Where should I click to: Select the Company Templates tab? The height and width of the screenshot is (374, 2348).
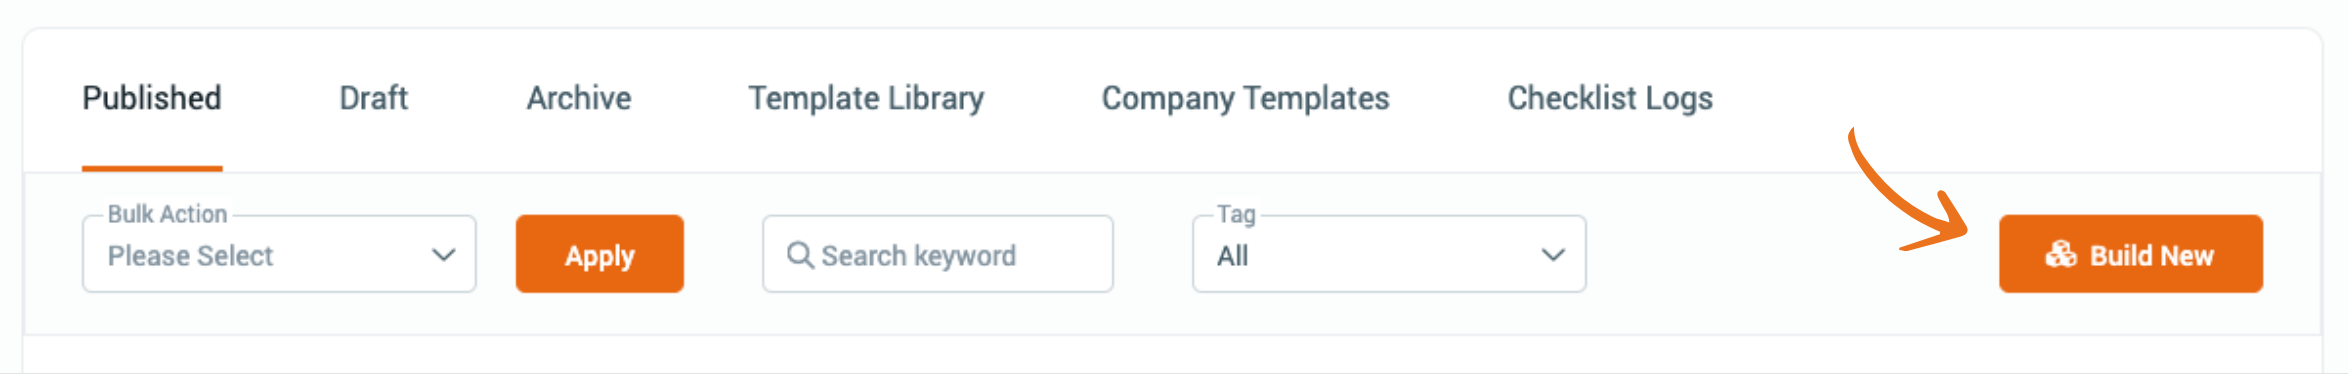(x=1245, y=98)
